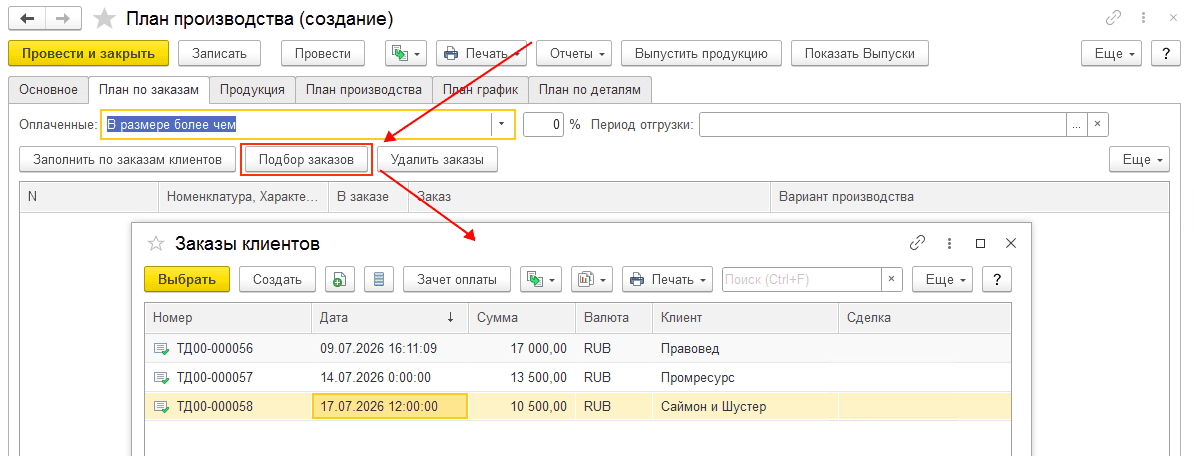Click Провести и закрыть button

tap(88, 54)
